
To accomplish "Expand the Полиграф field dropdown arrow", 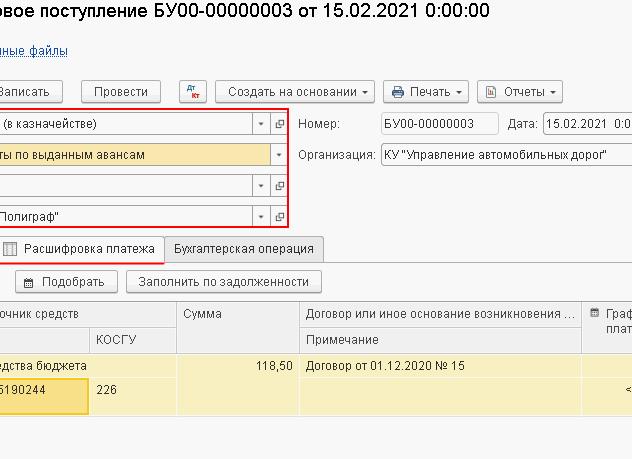I will tap(261, 217).
